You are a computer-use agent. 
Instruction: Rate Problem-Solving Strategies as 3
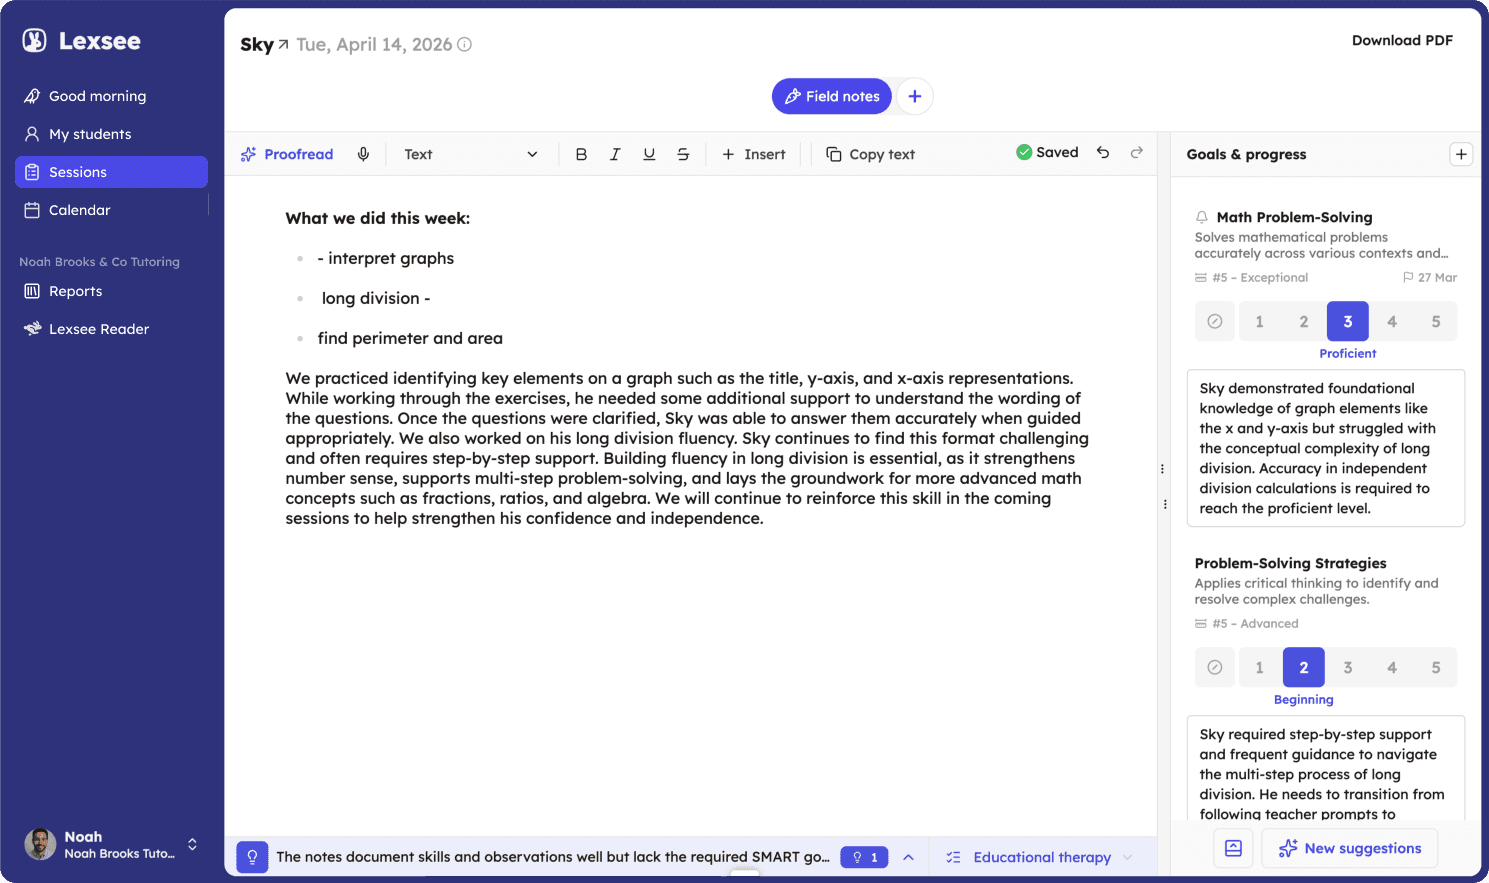(1347, 667)
